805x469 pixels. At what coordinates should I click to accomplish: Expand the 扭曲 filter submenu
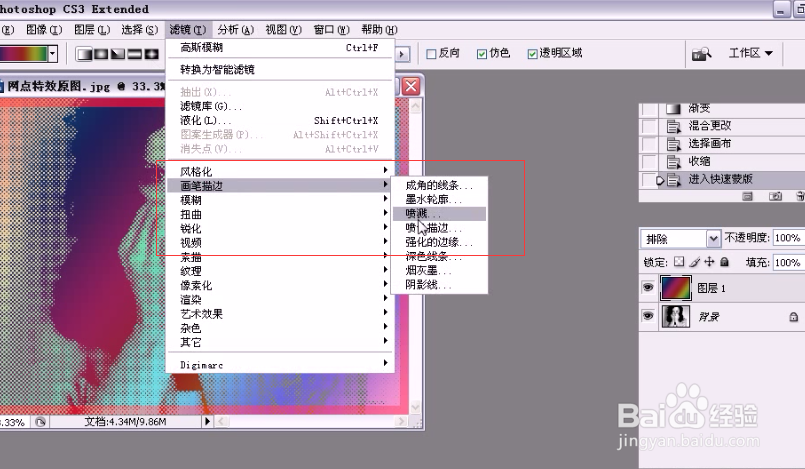click(x=280, y=214)
